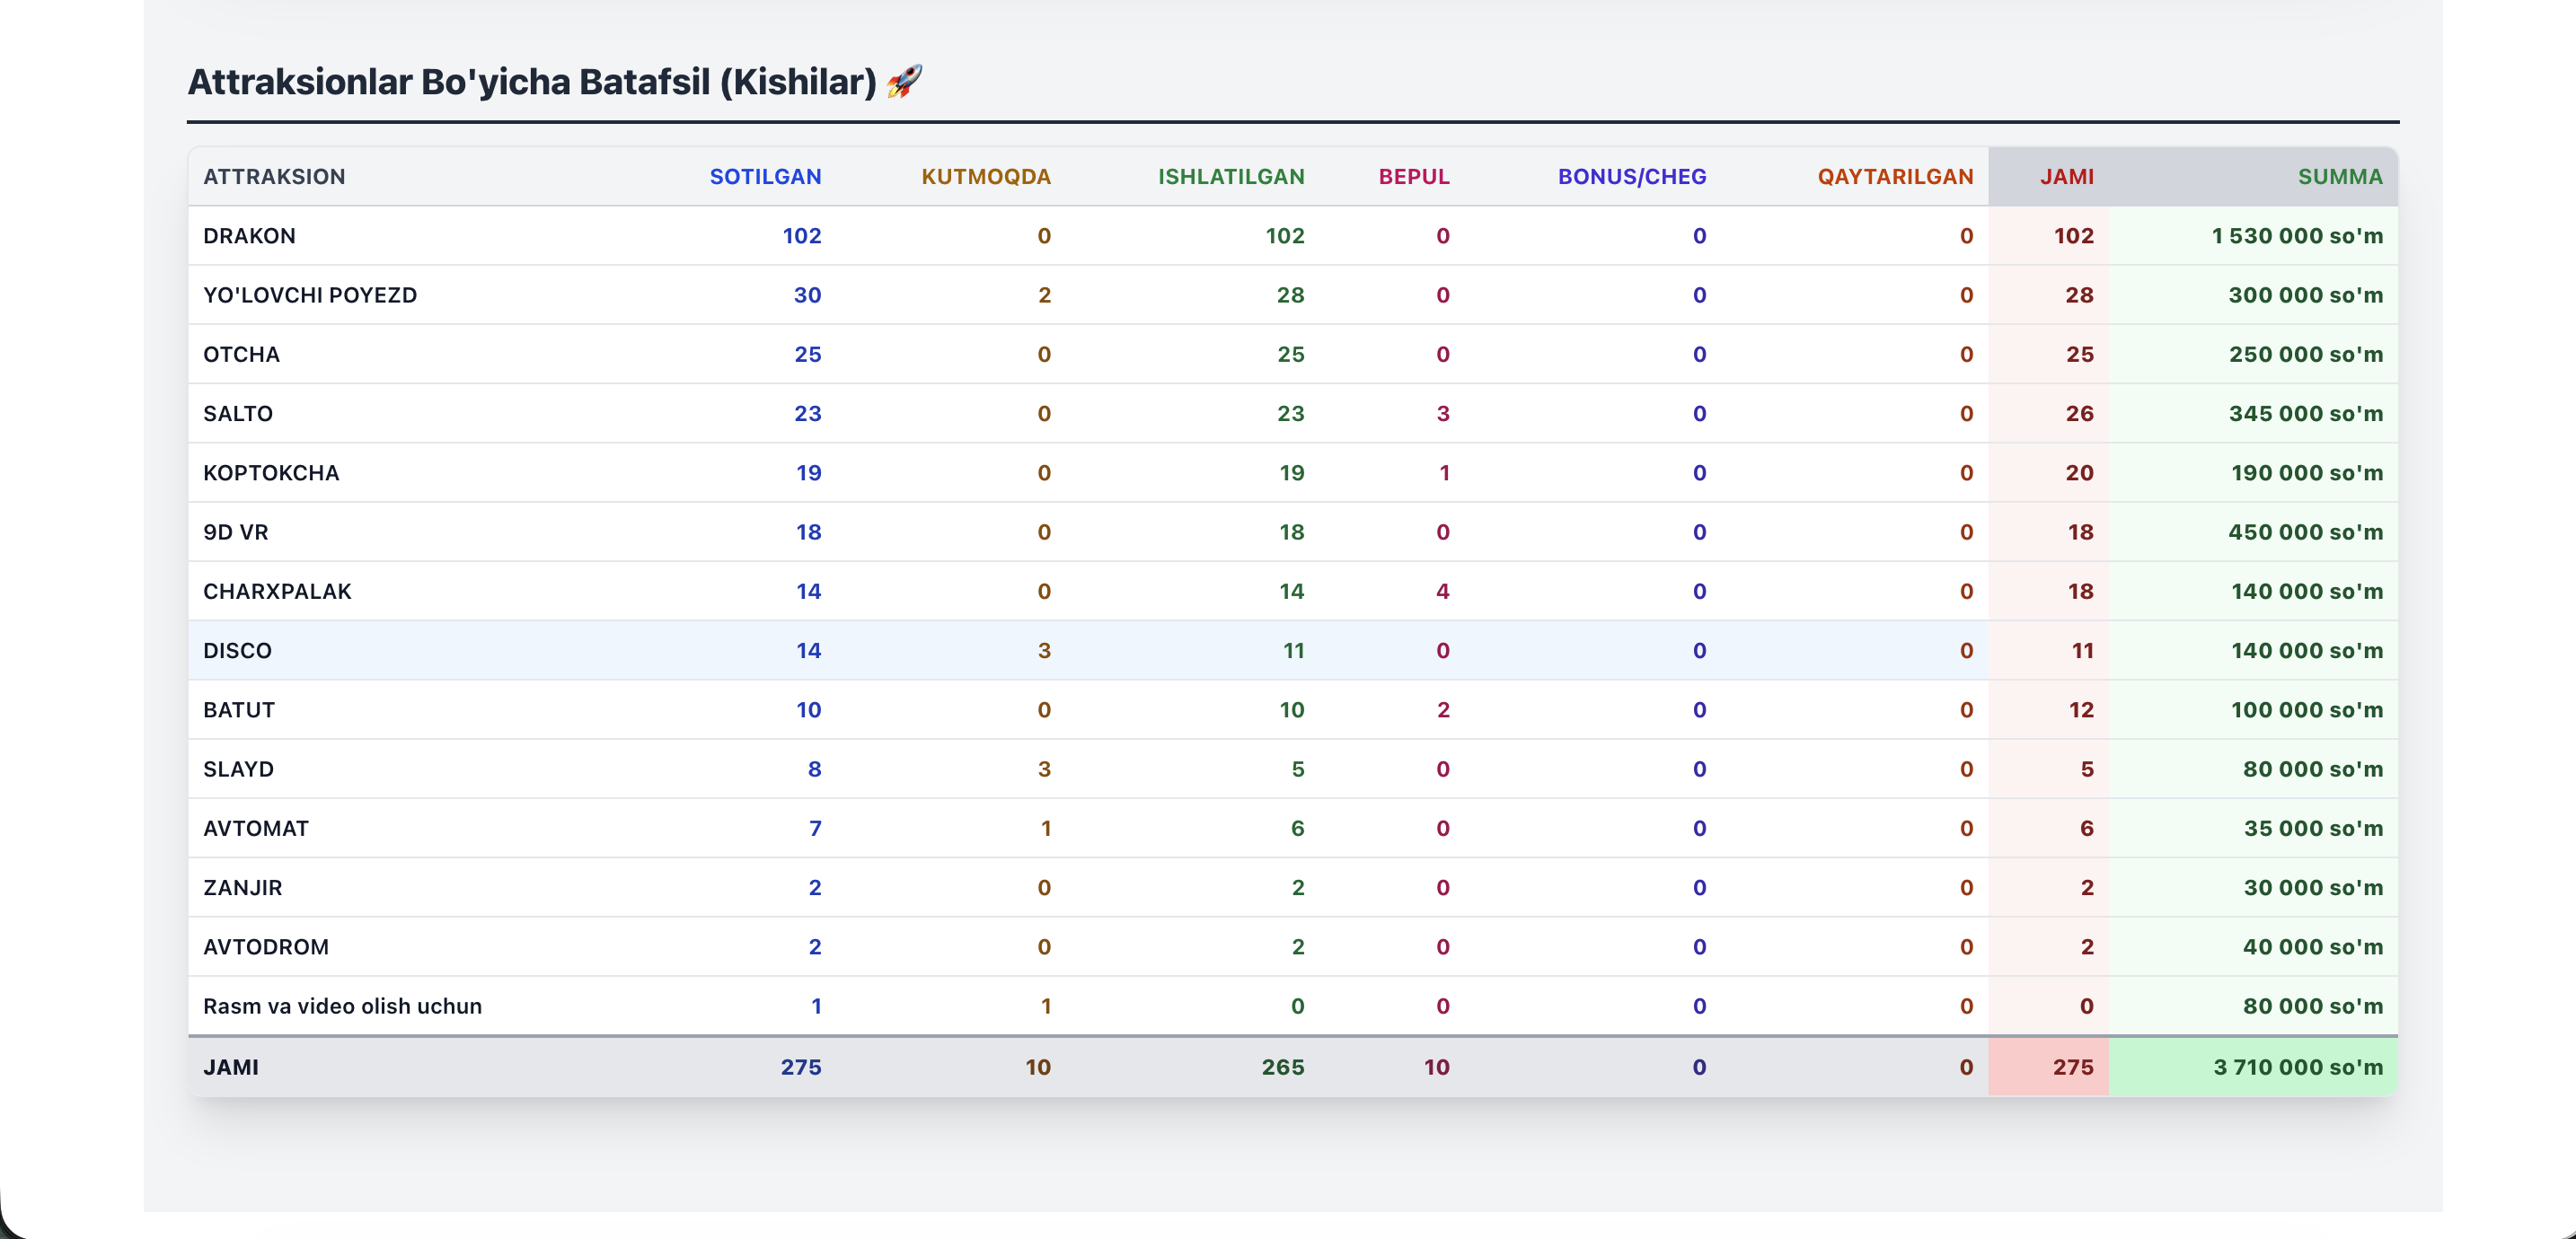Image resolution: width=2576 pixels, height=1239 pixels.
Task: Click the DRAKON sum 1 530 000 so'm
Action: (x=2296, y=236)
